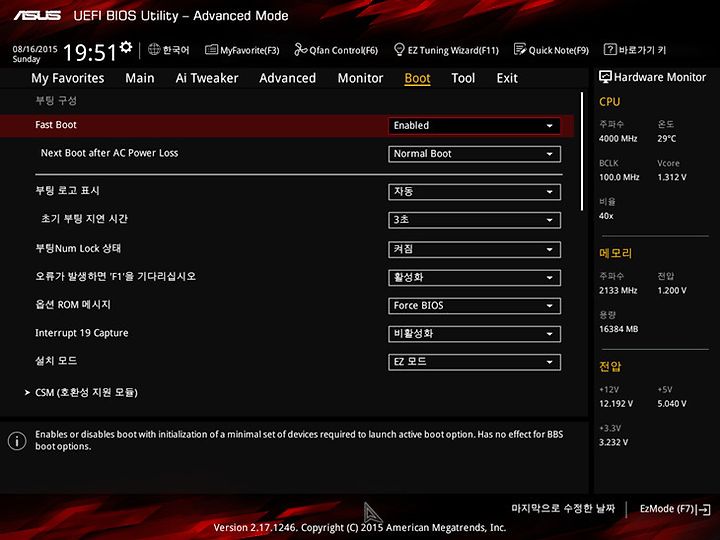This screenshot has height=540, width=720.
Task: Open Fast Boot Enabled dropdown
Action: (474, 126)
